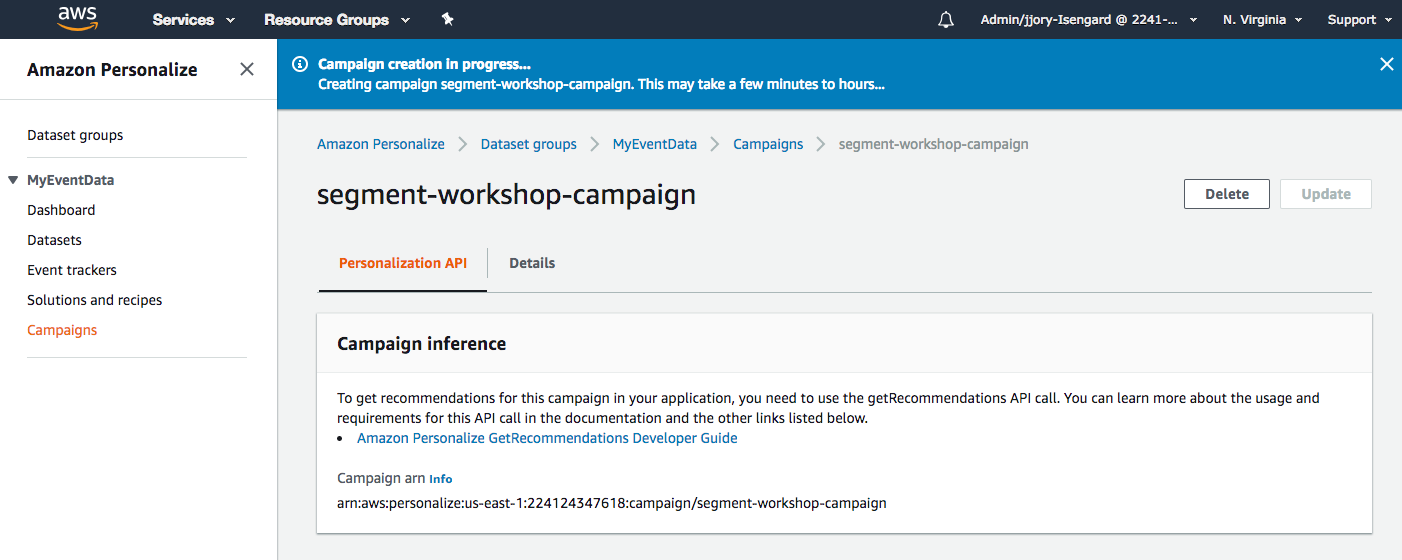Open the notifications bell

click(946, 20)
